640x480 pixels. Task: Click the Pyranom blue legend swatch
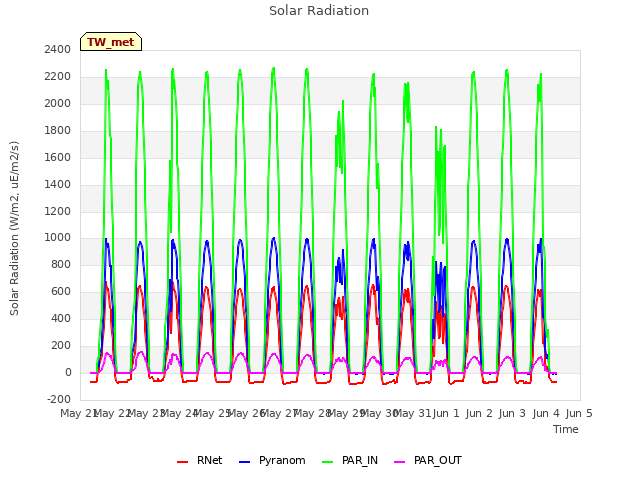(244, 462)
